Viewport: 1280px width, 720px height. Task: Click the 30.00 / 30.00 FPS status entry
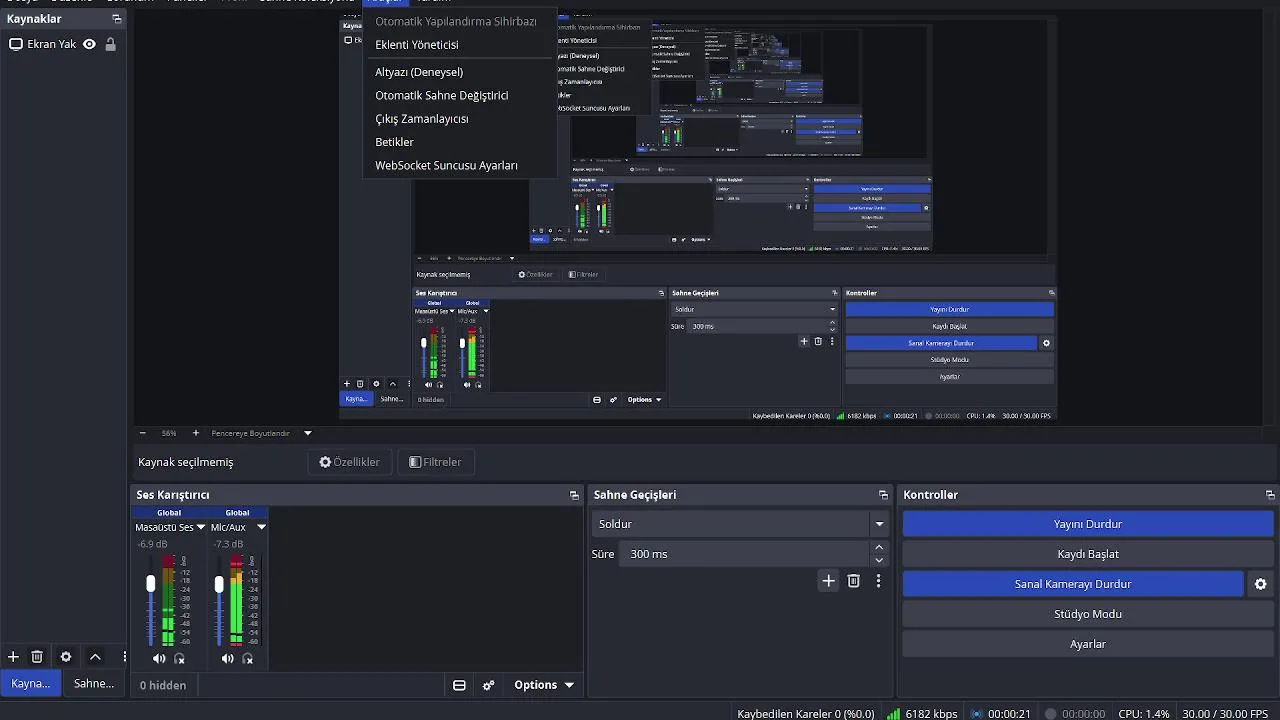tap(1225, 714)
